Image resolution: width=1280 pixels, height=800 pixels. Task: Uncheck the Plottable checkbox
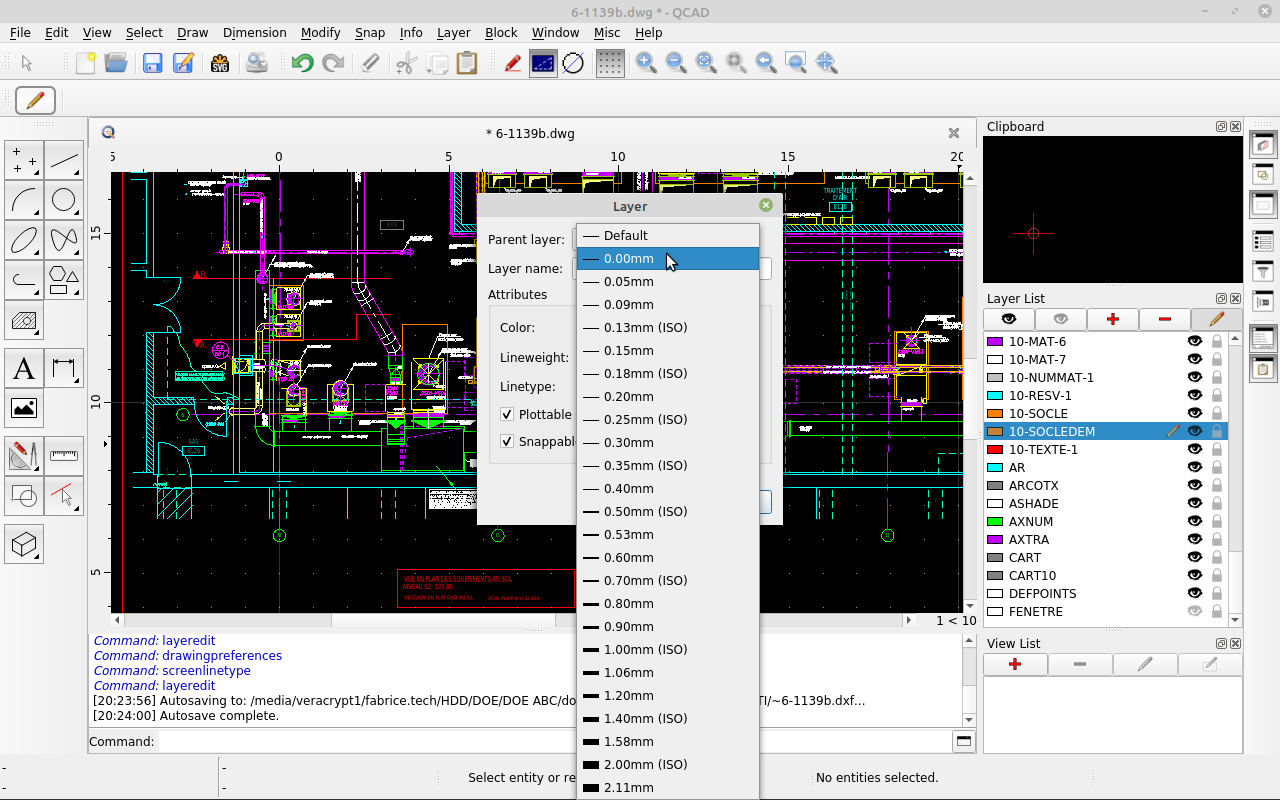point(507,414)
